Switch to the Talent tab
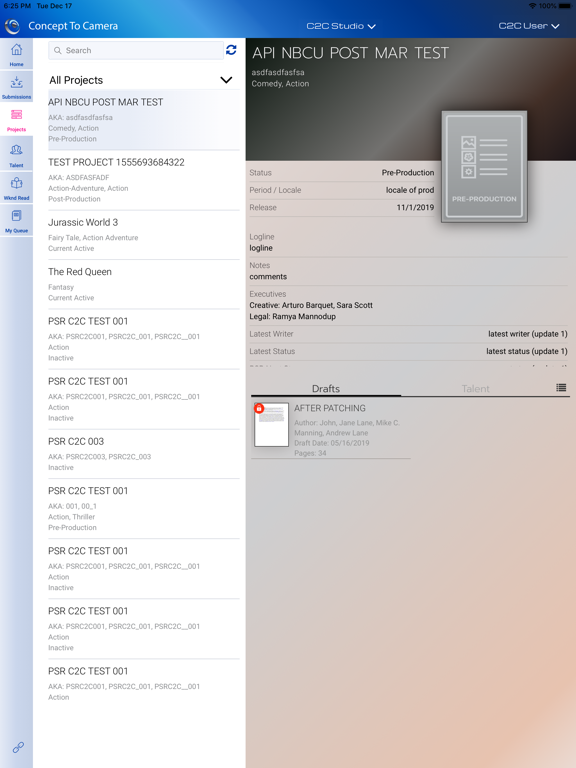Screen dimensions: 576x768 (x=475, y=388)
